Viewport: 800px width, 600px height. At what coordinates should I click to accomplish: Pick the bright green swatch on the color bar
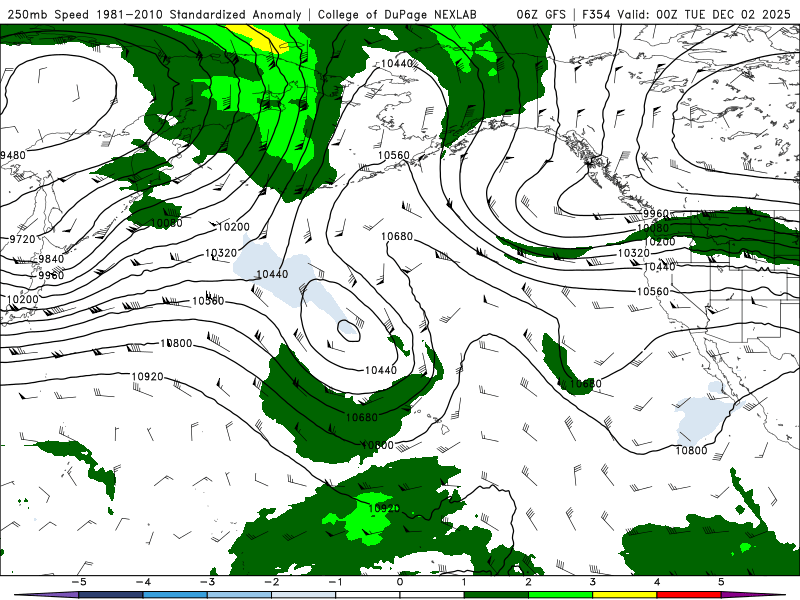560,595
